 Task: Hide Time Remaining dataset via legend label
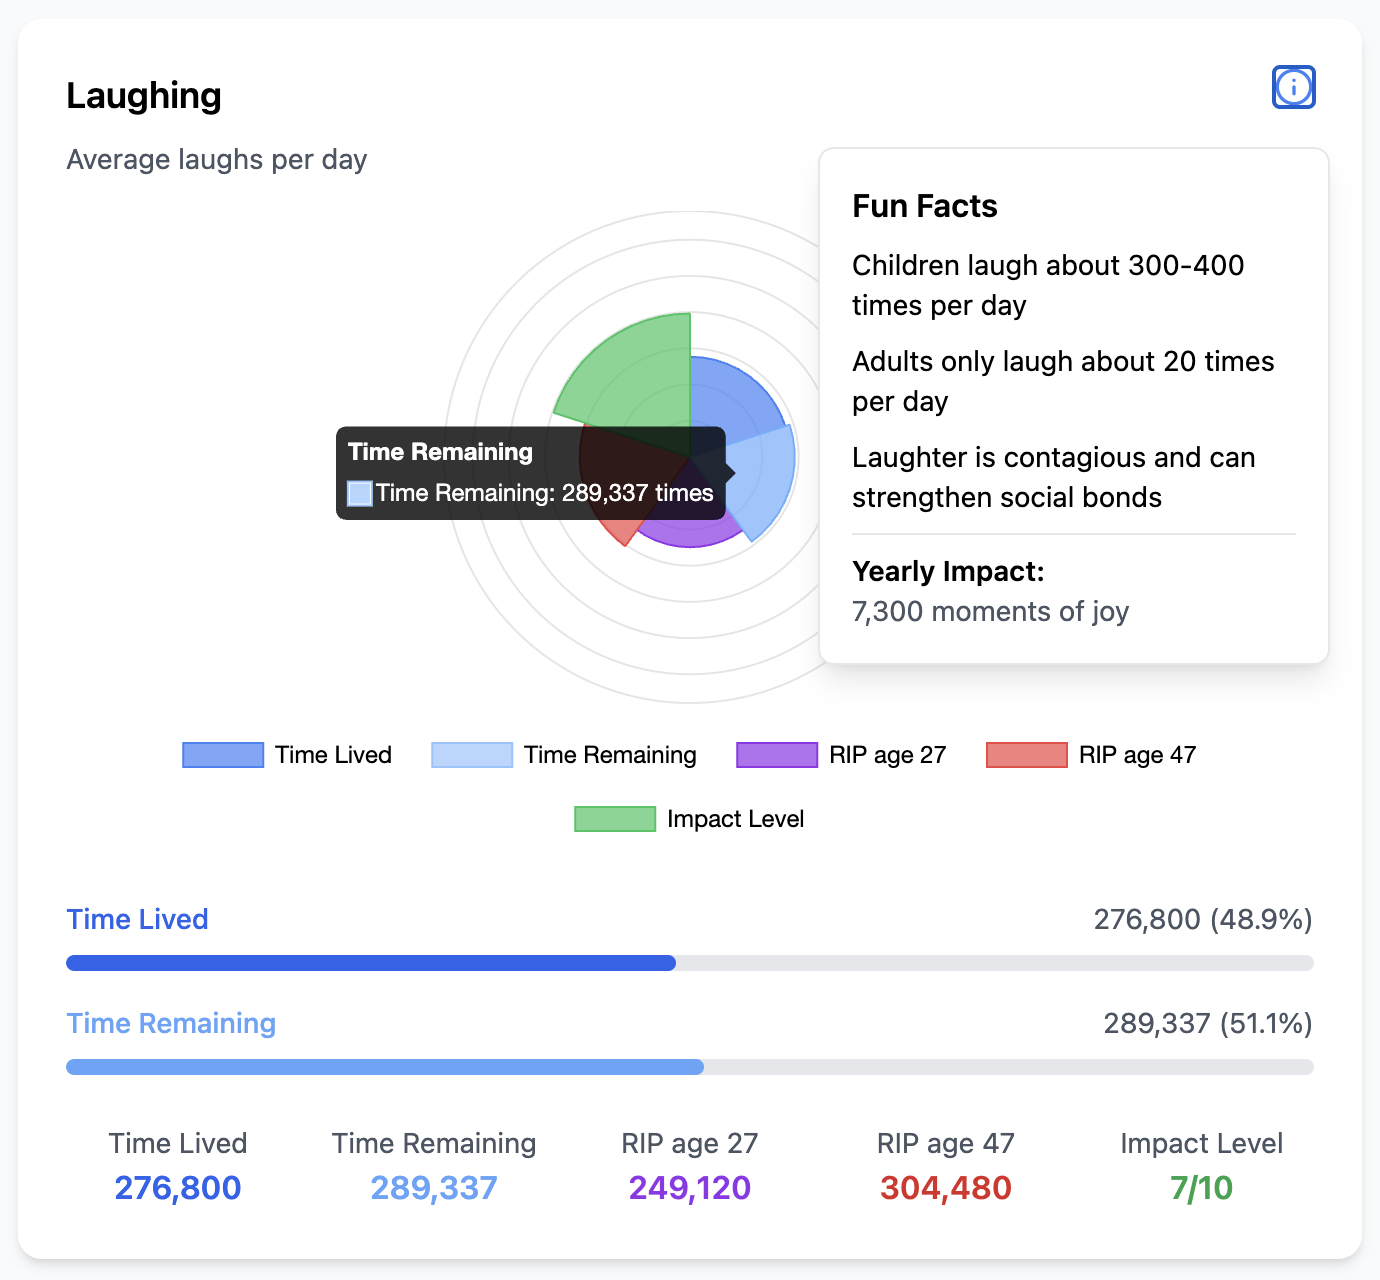point(610,755)
